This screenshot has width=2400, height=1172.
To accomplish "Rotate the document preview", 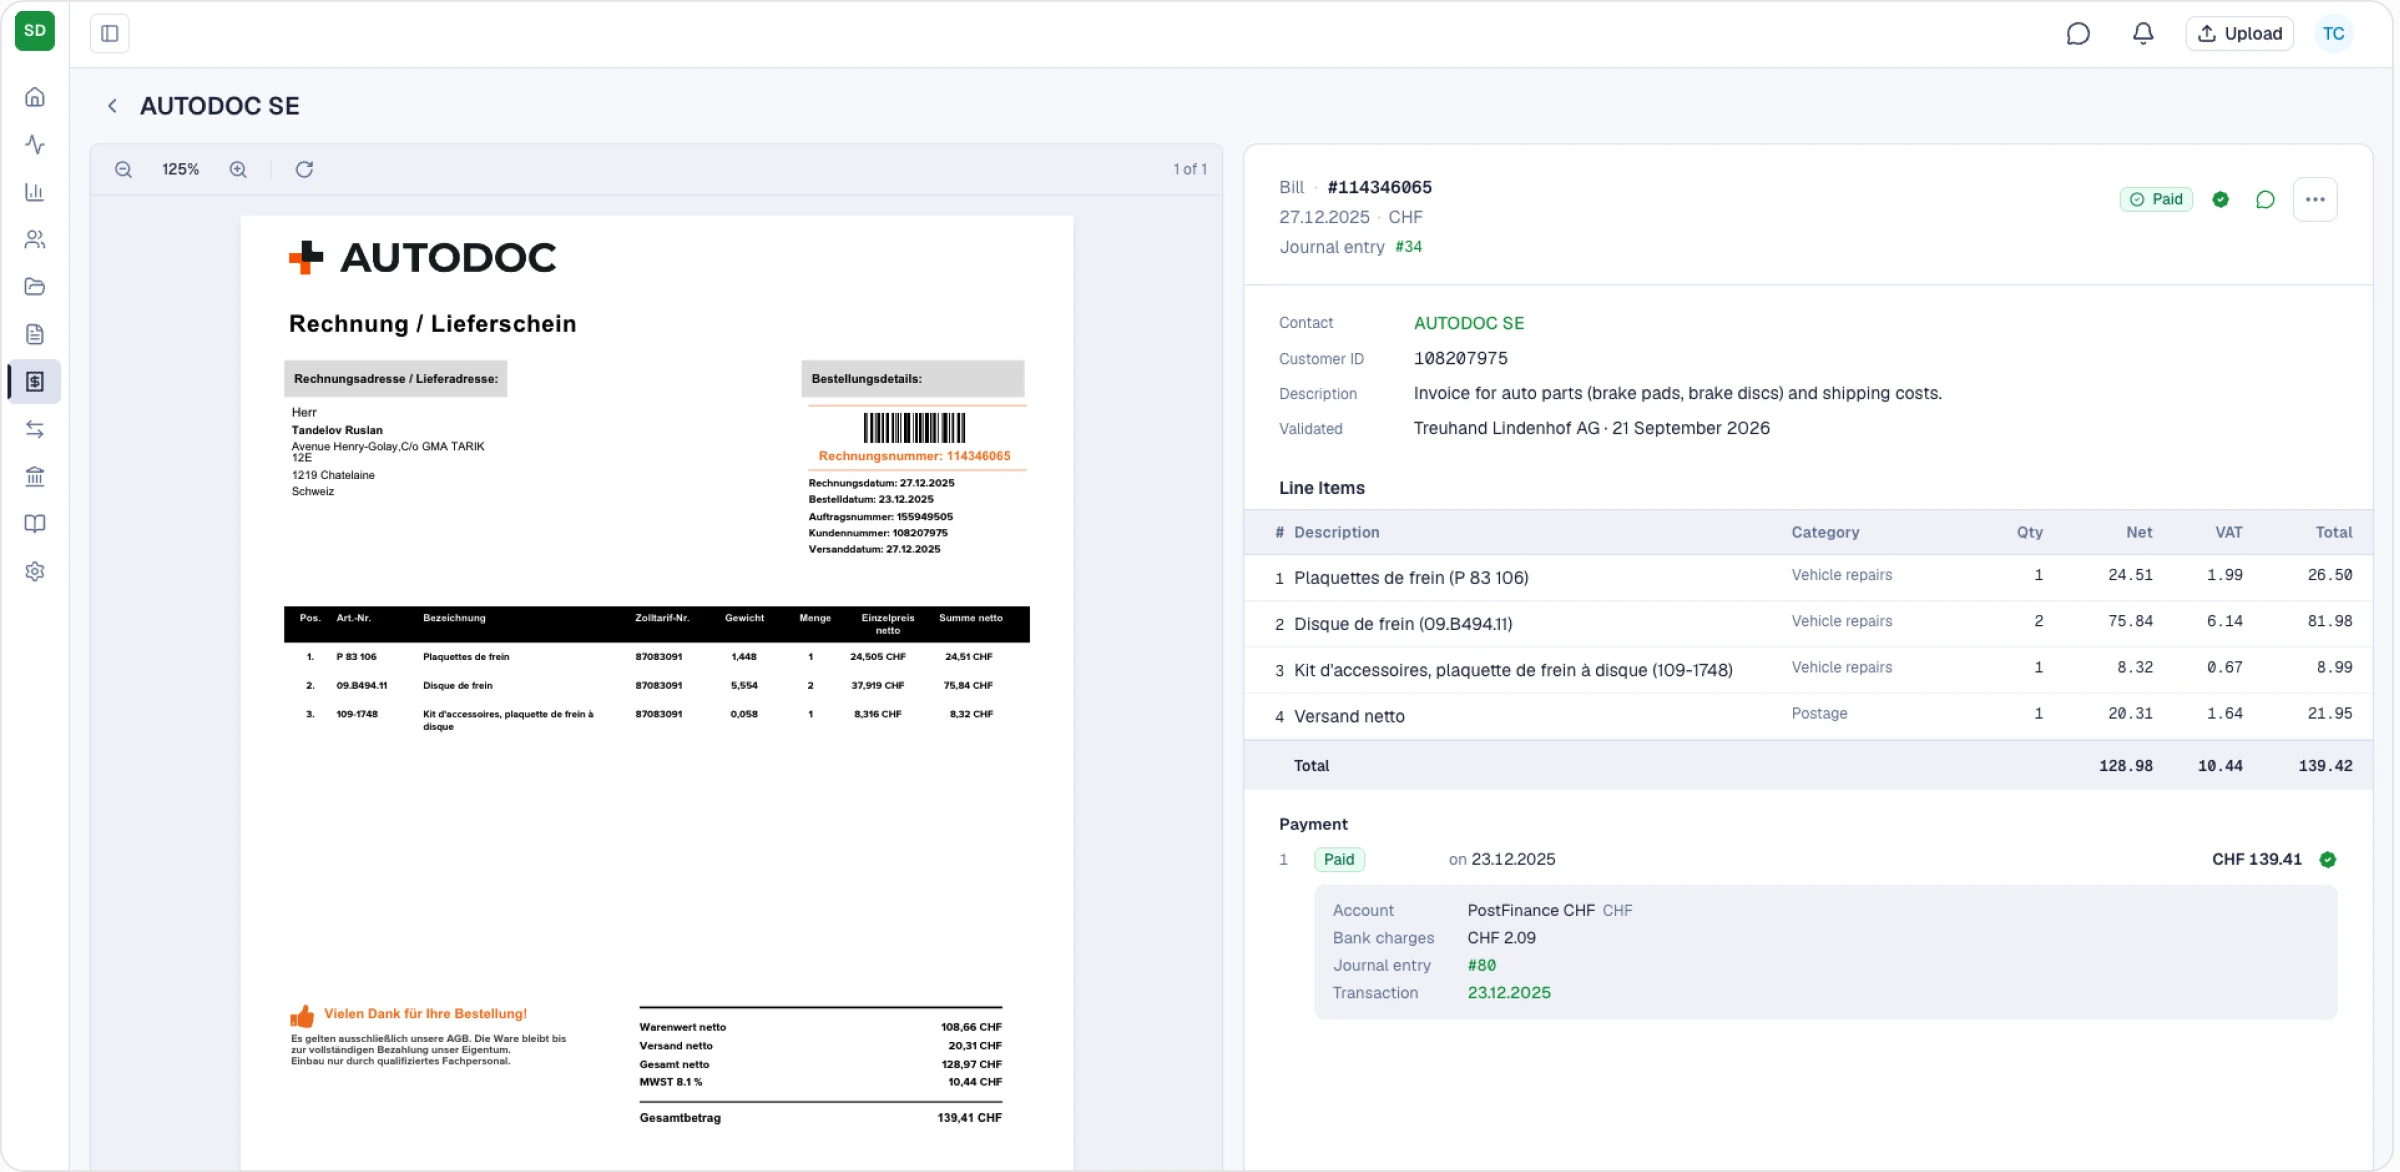I will [x=305, y=170].
